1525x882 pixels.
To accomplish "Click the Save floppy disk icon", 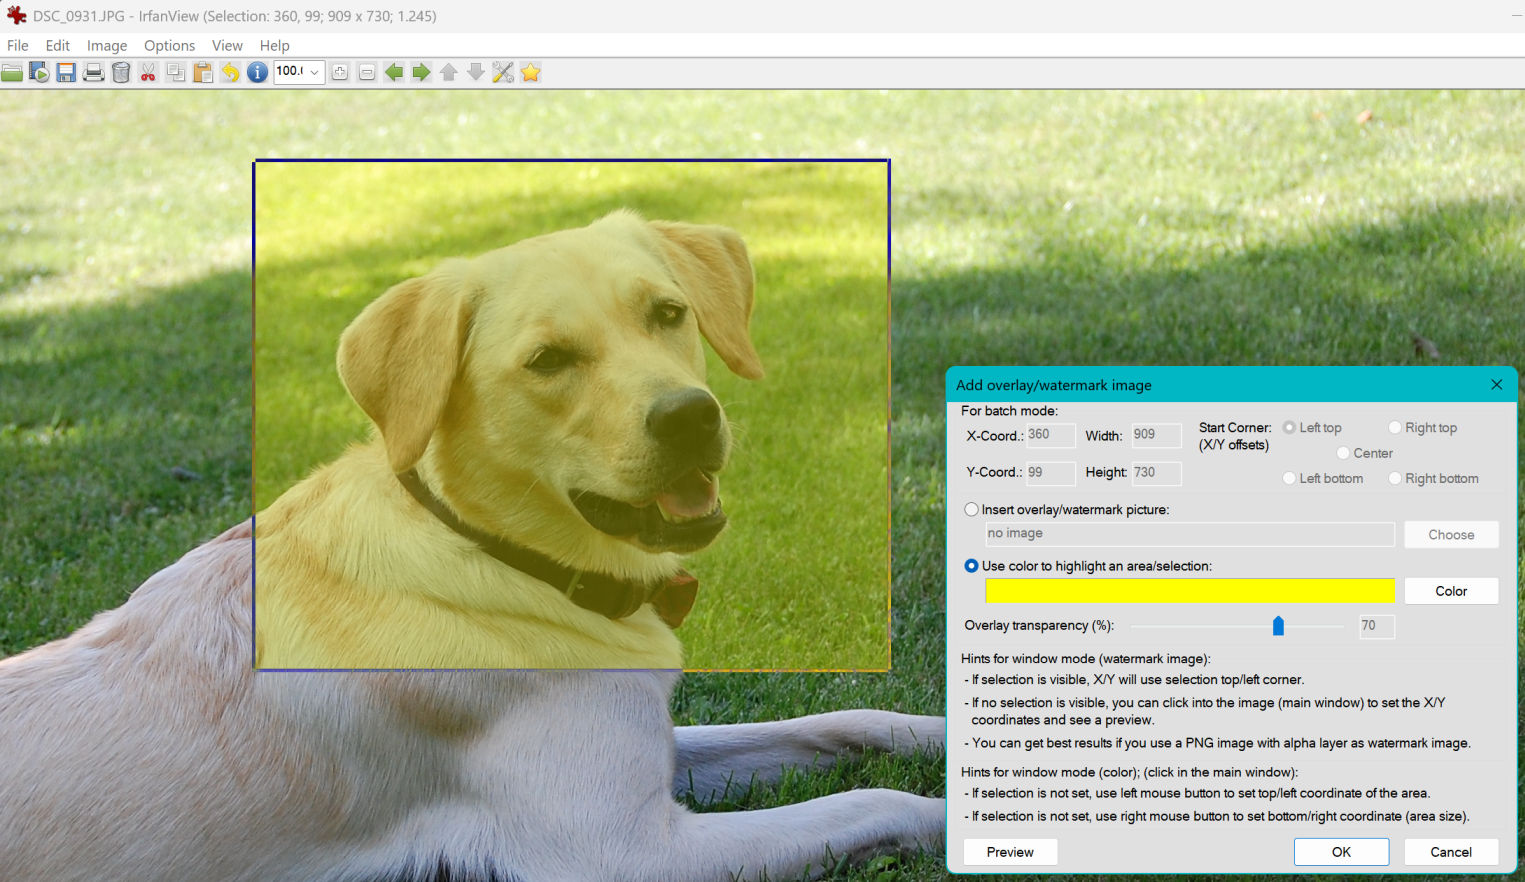I will coord(66,72).
